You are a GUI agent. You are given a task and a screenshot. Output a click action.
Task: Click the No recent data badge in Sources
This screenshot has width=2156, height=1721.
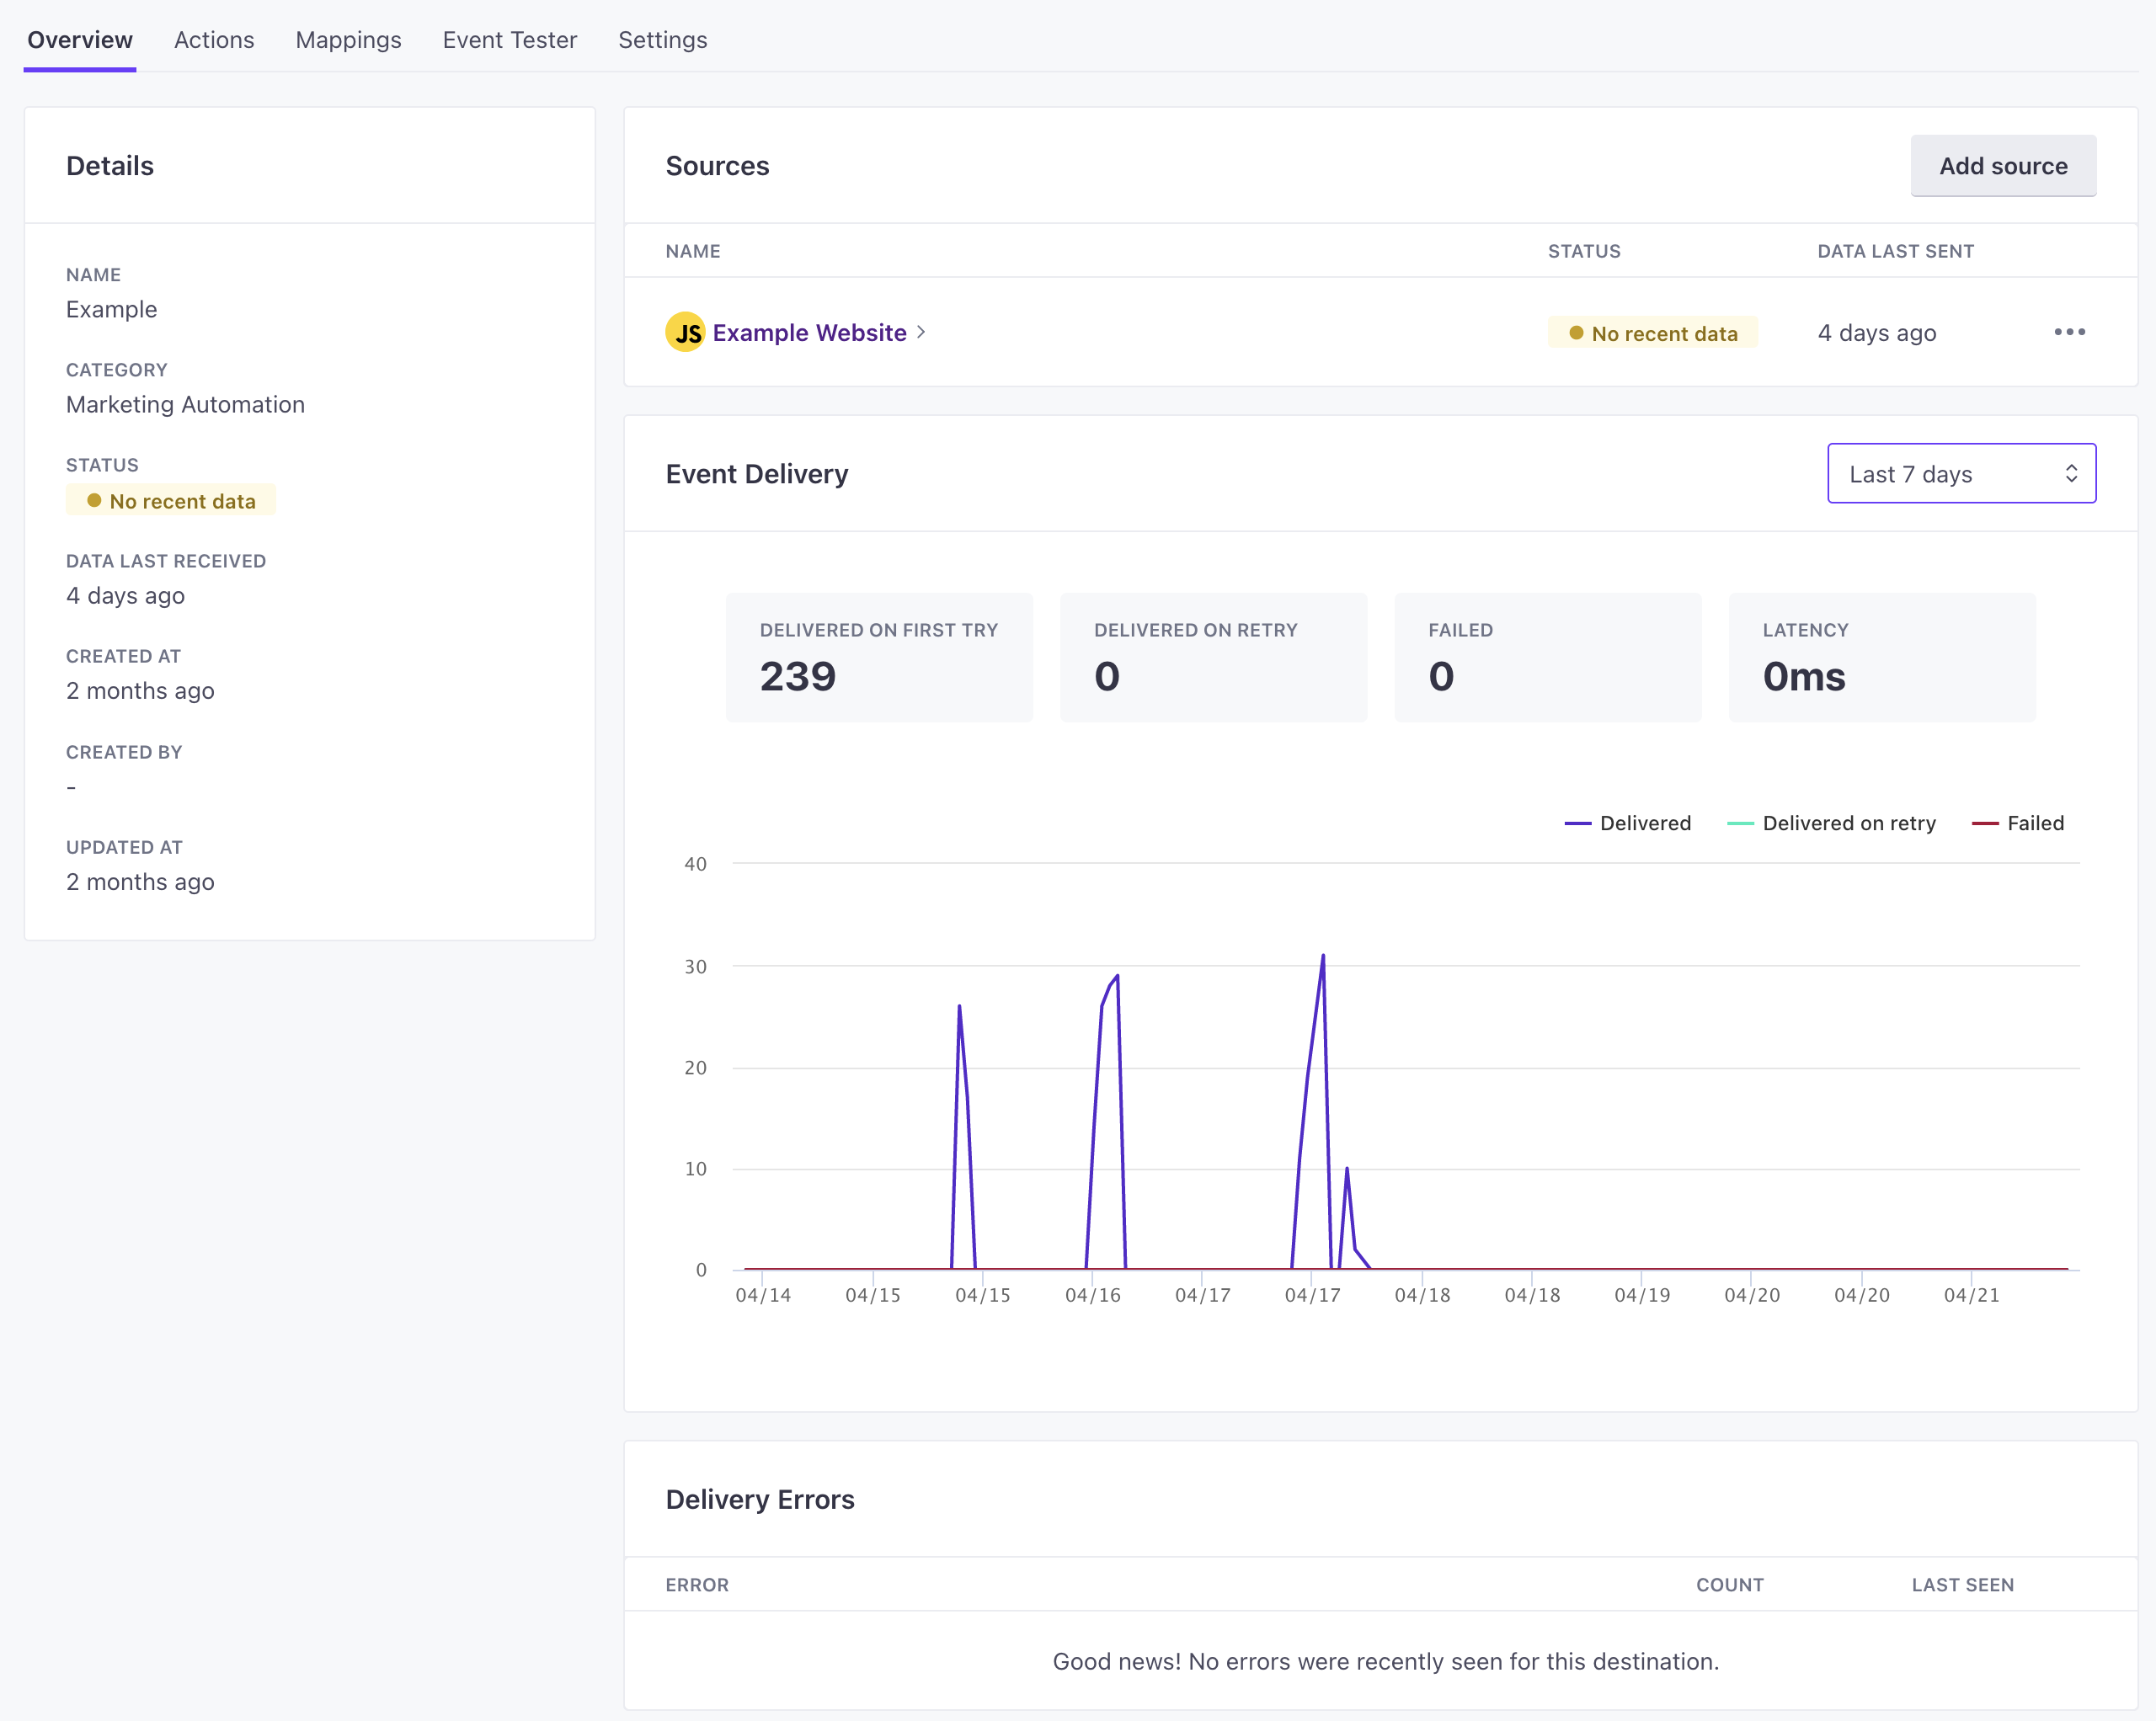pyautogui.click(x=1653, y=333)
